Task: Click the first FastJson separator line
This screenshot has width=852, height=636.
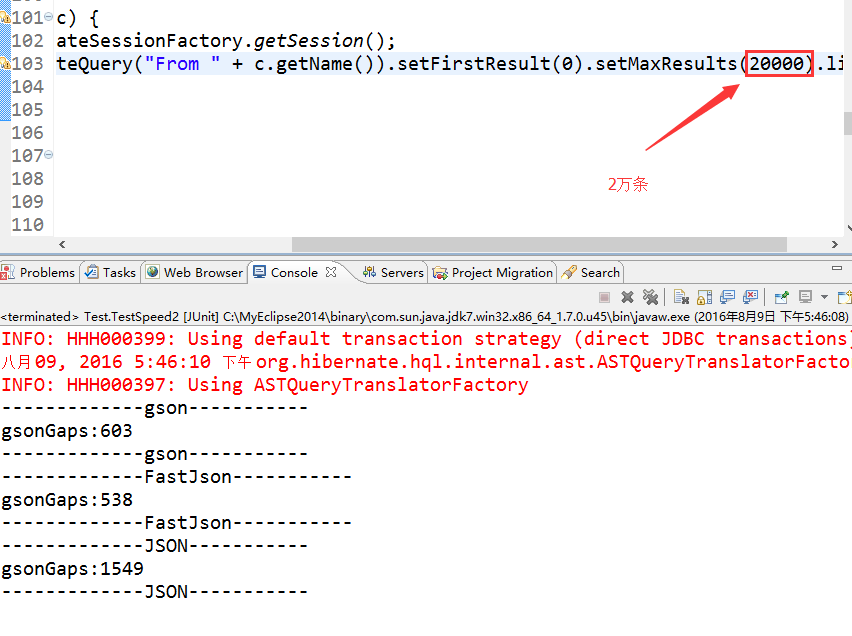Action: pos(177,477)
